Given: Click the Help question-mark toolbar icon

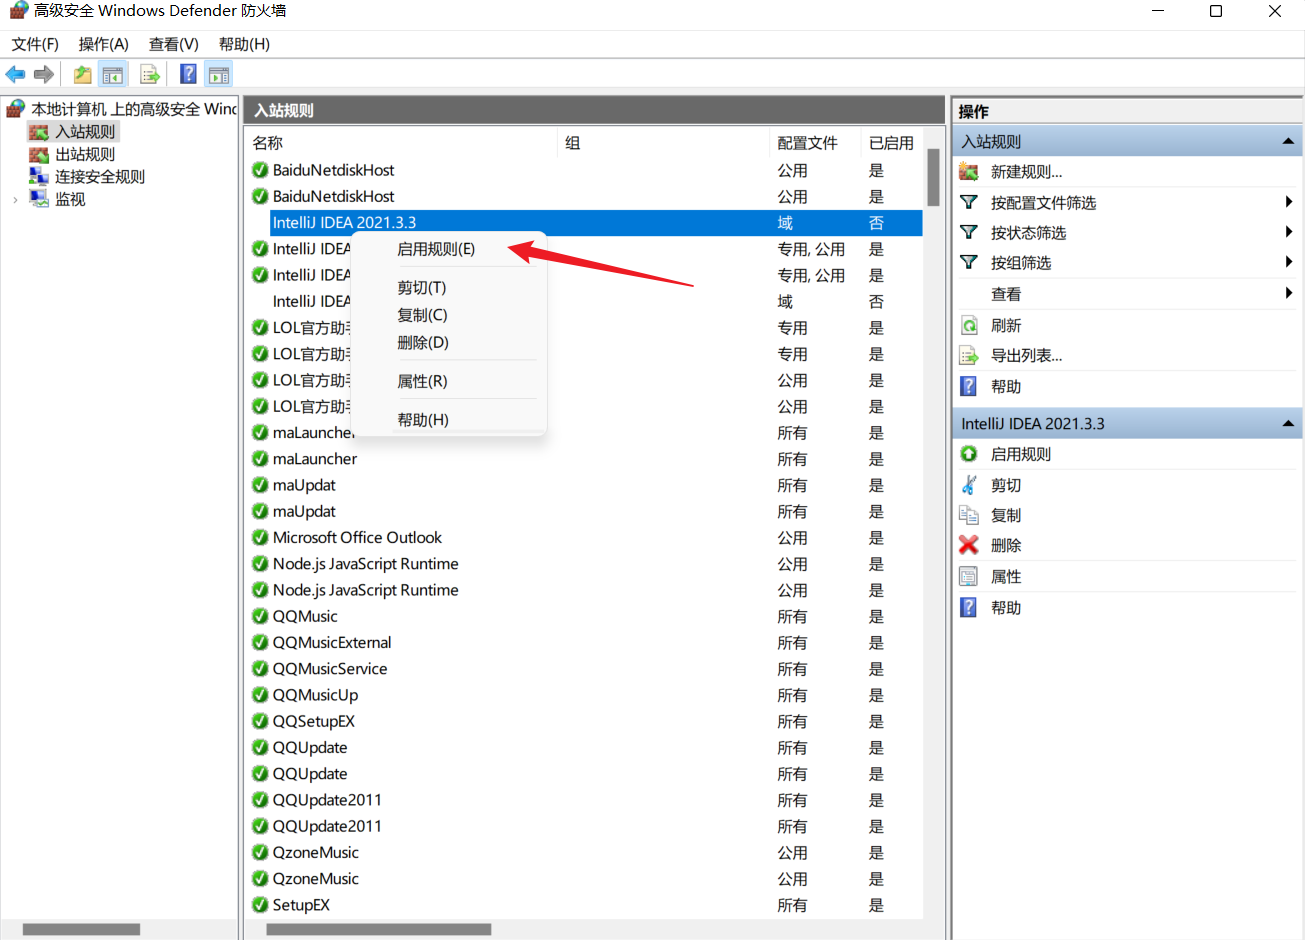Looking at the screenshot, I should 188,74.
